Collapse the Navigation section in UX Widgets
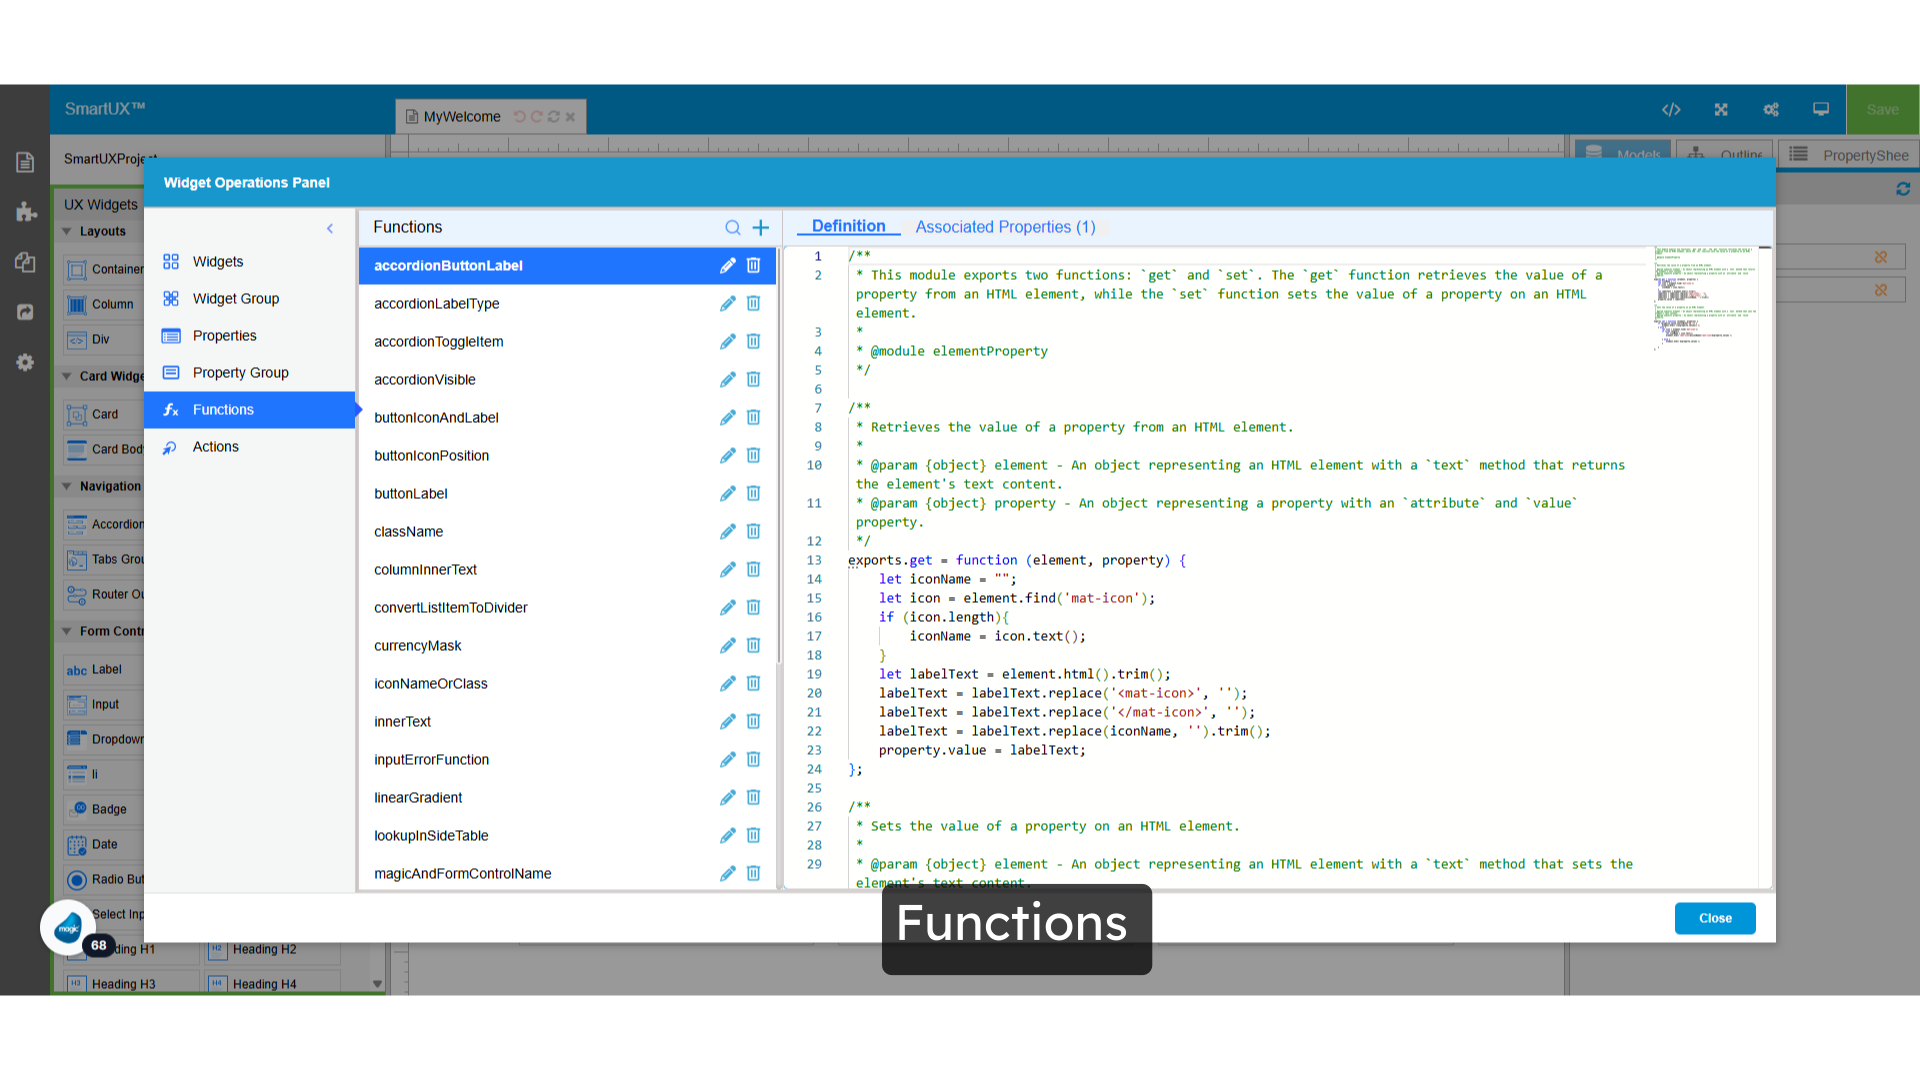Image resolution: width=1920 pixels, height=1080 pixels. tap(66, 486)
